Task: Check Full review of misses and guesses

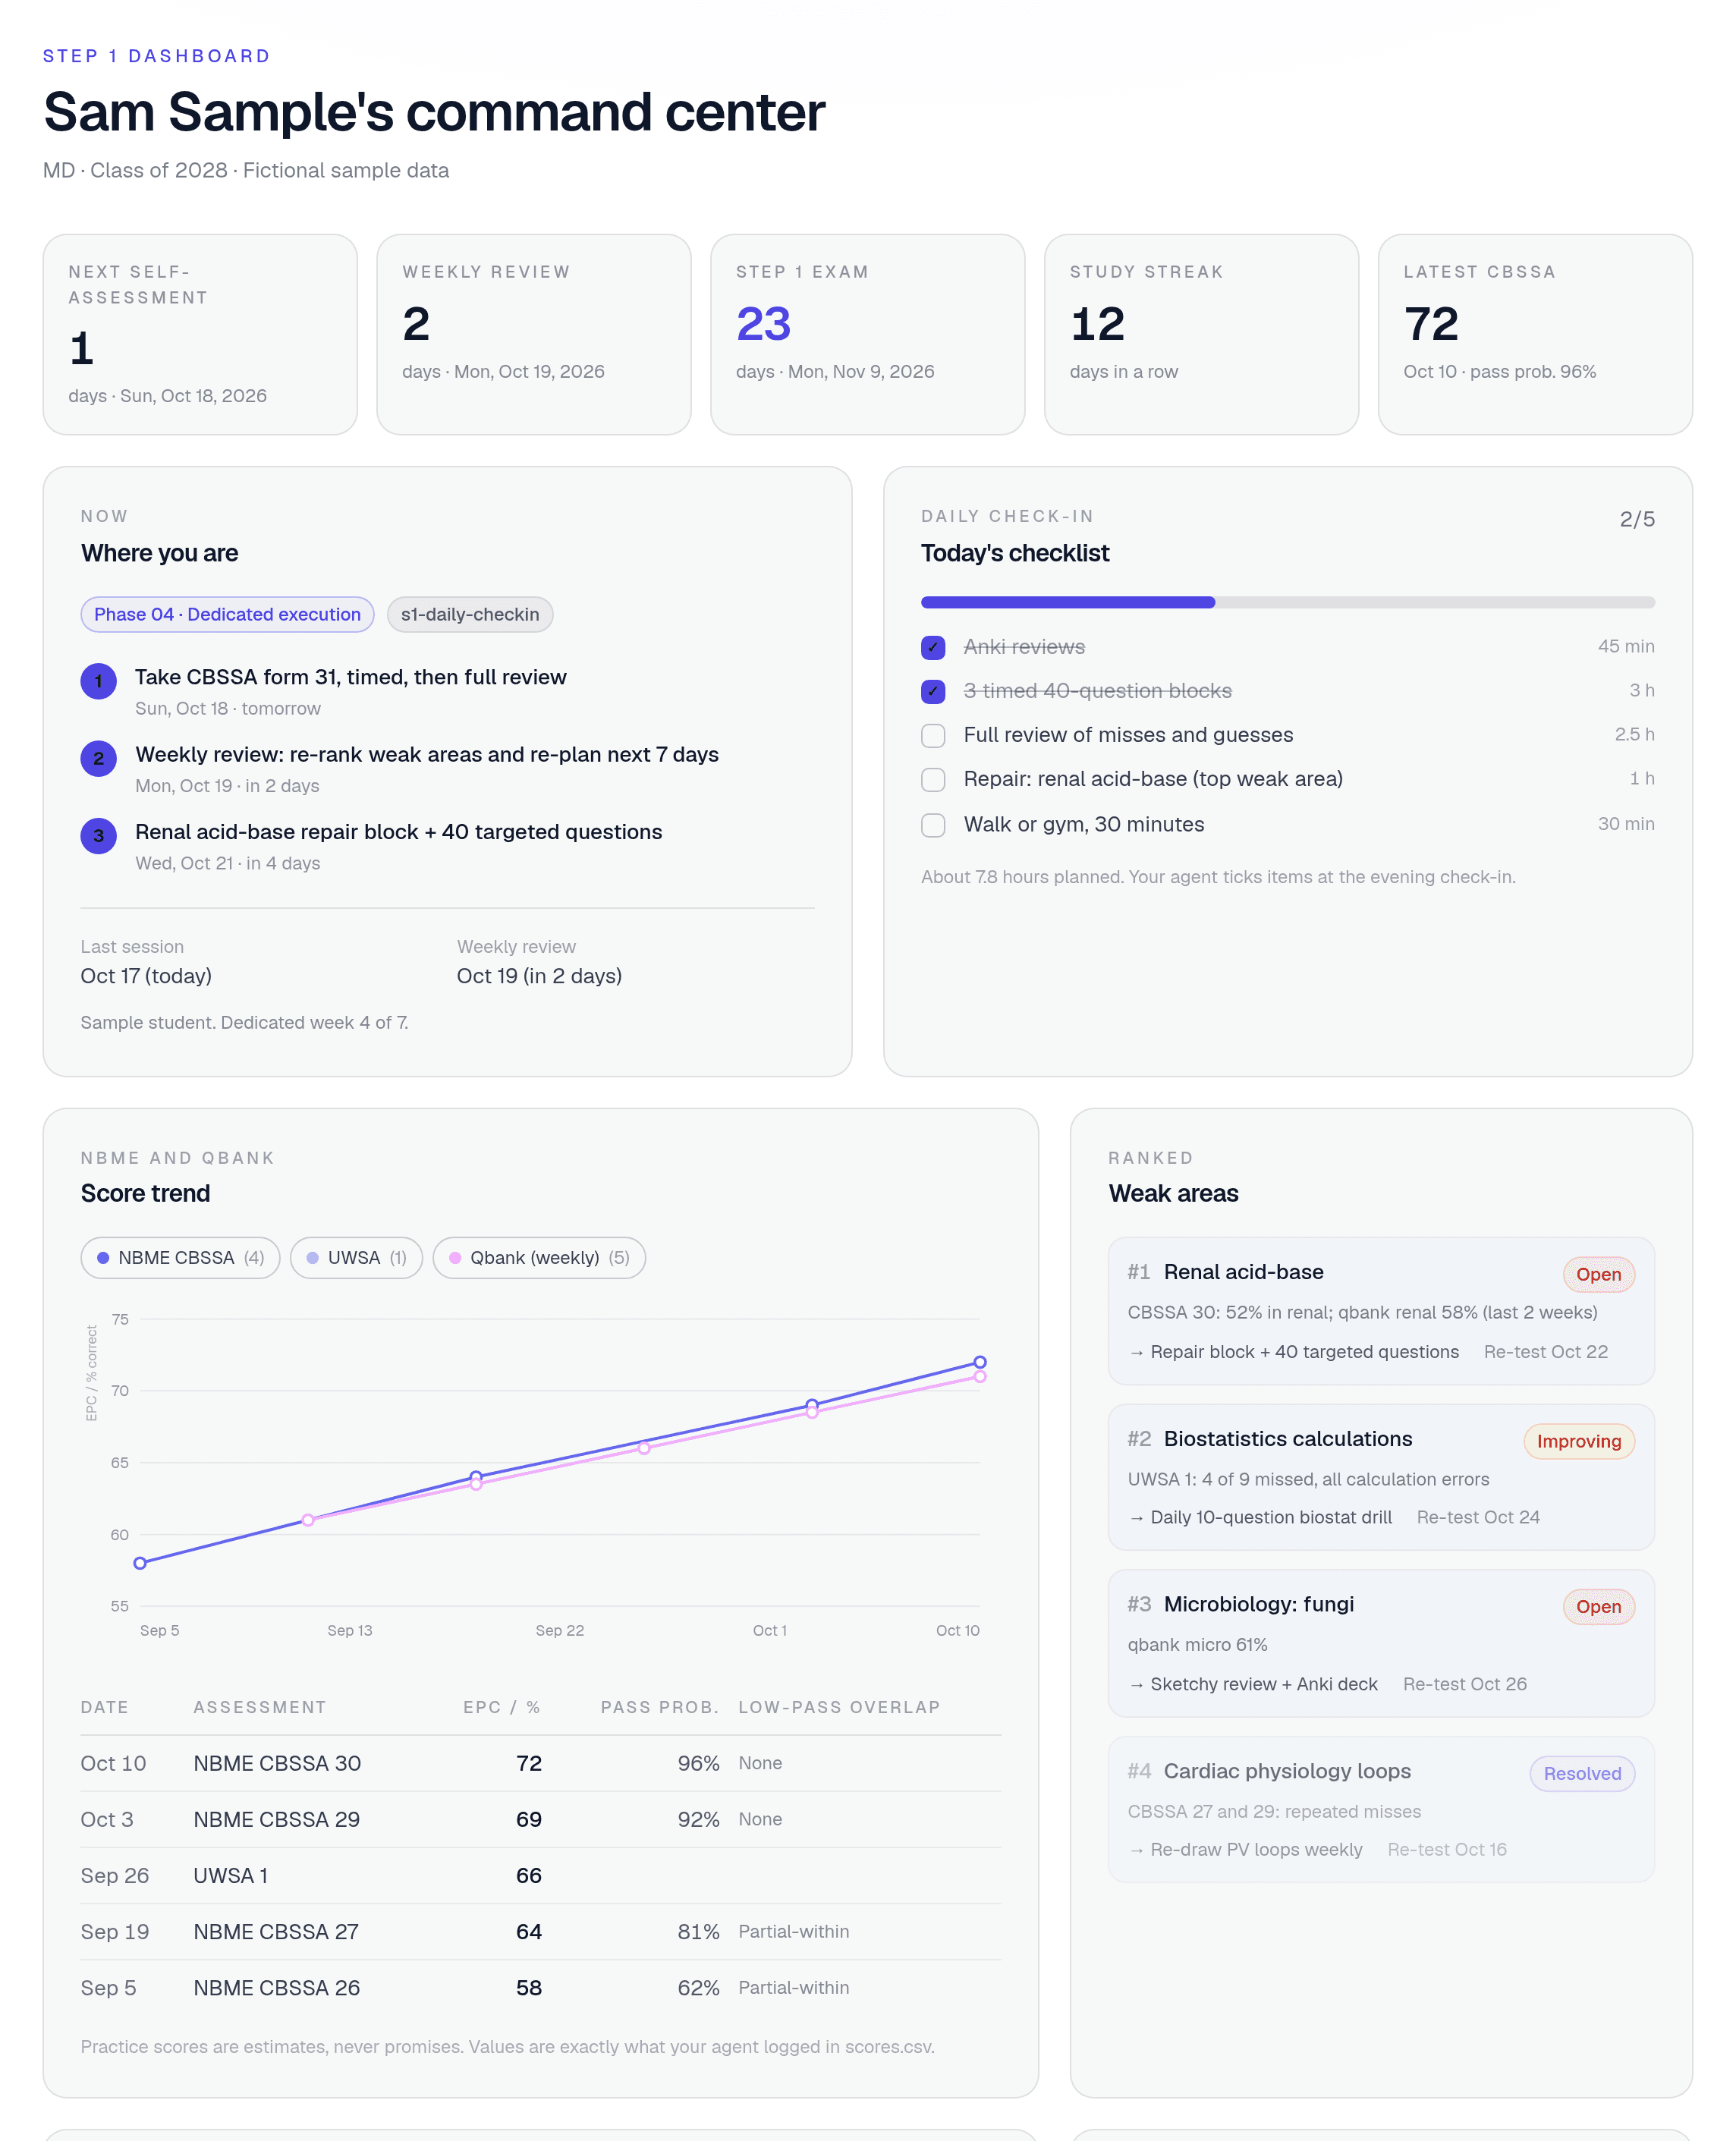Action: coord(933,736)
